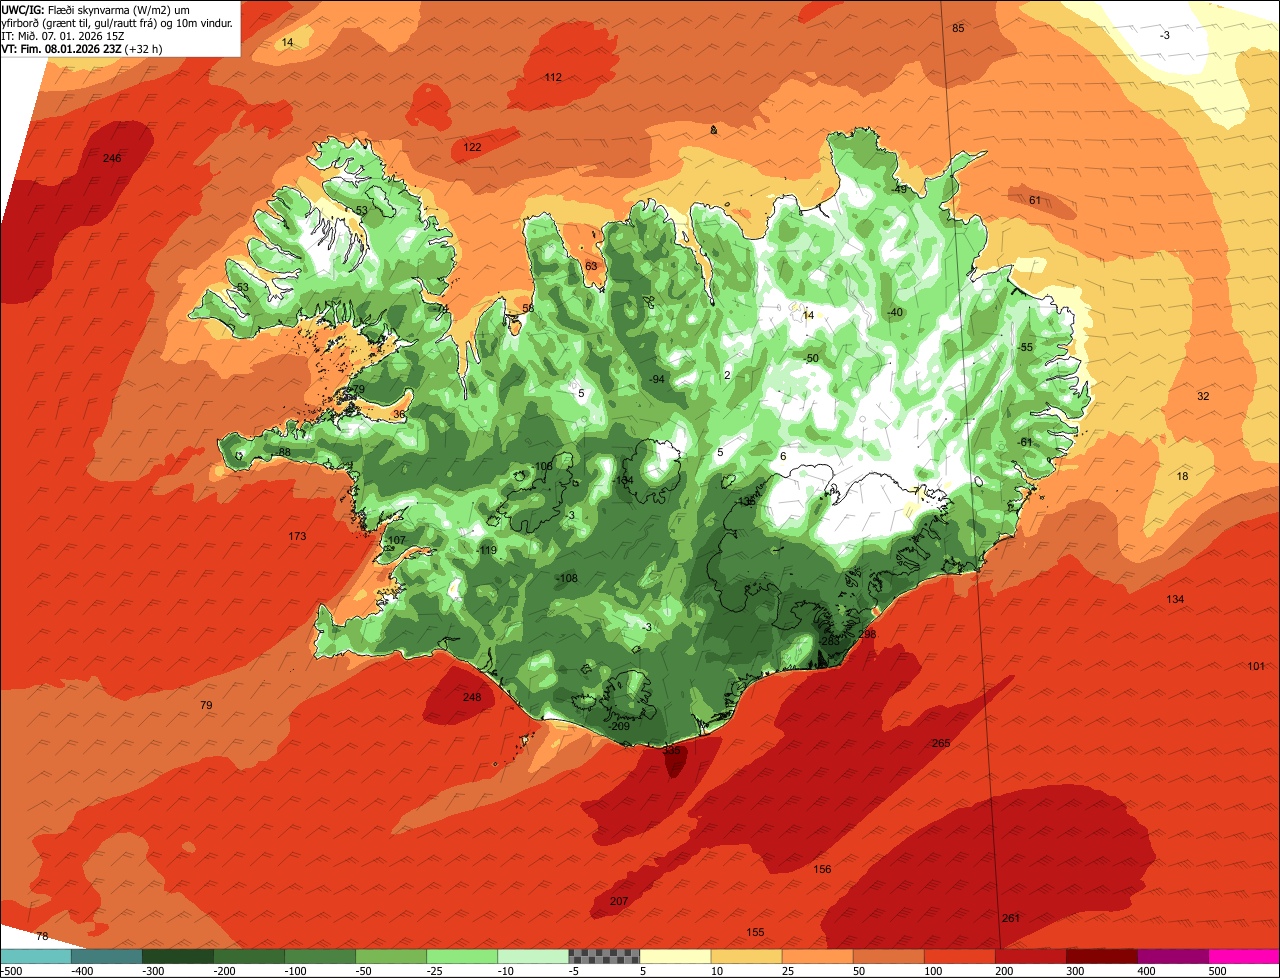
Task: Click the subtitle line starting 'yfirborð (grænt til'
Action: pyautogui.click(x=118, y=22)
